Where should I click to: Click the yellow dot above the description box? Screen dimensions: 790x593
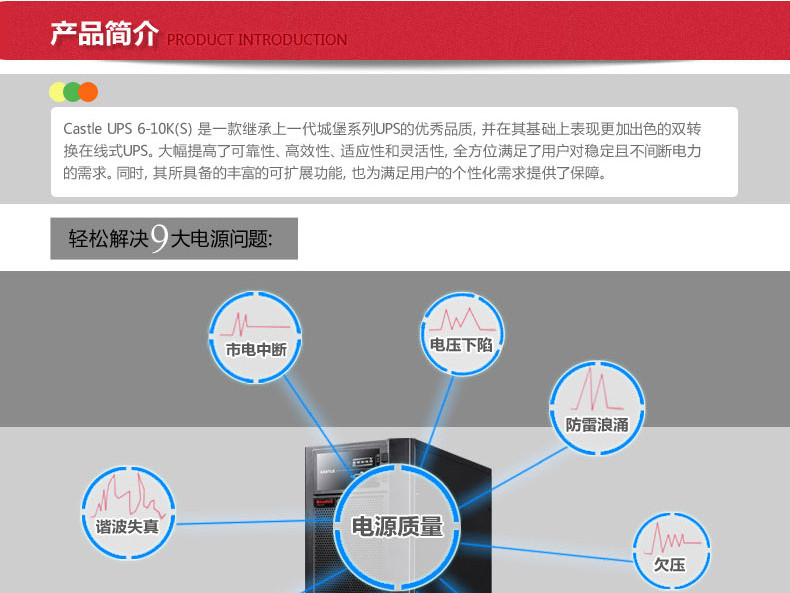[x=57, y=92]
